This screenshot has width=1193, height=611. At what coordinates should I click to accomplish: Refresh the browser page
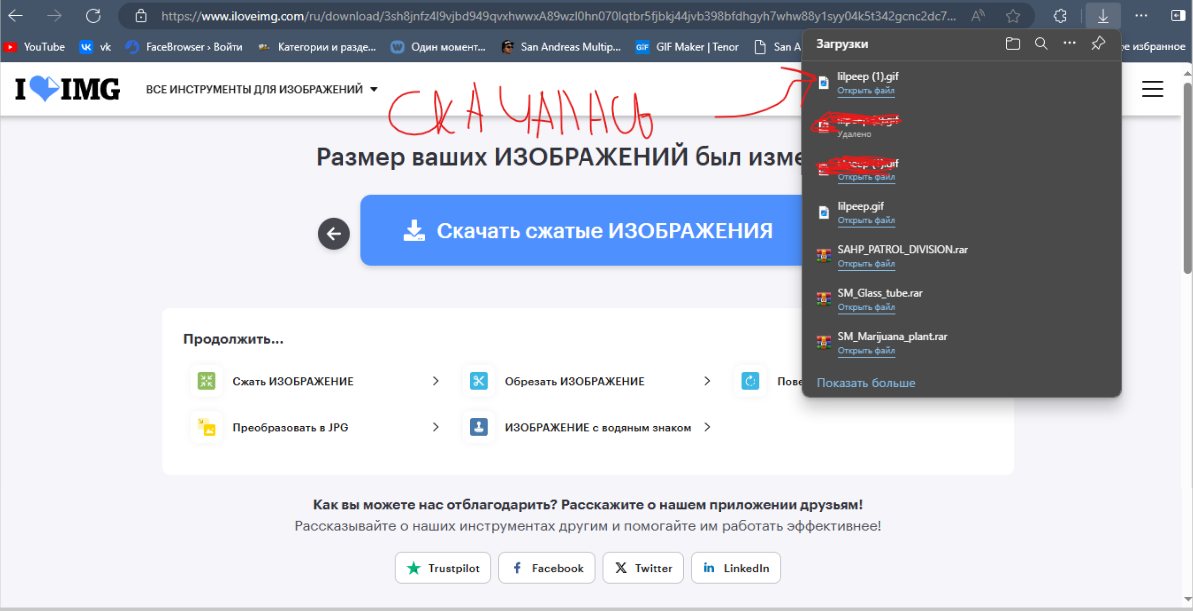[x=93, y=16]
